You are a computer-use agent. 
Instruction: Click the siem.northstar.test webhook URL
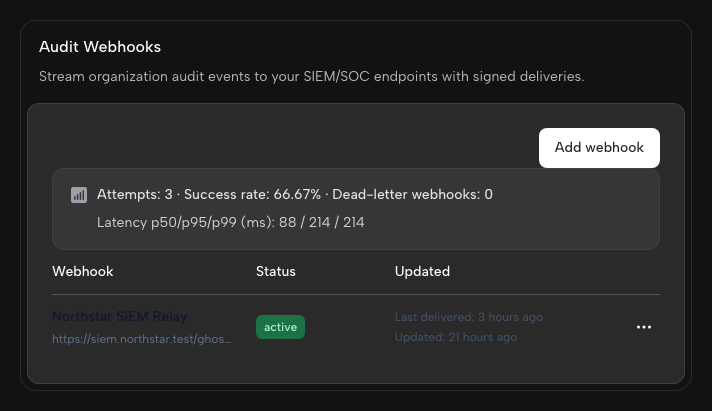click(x=142, y=339)
